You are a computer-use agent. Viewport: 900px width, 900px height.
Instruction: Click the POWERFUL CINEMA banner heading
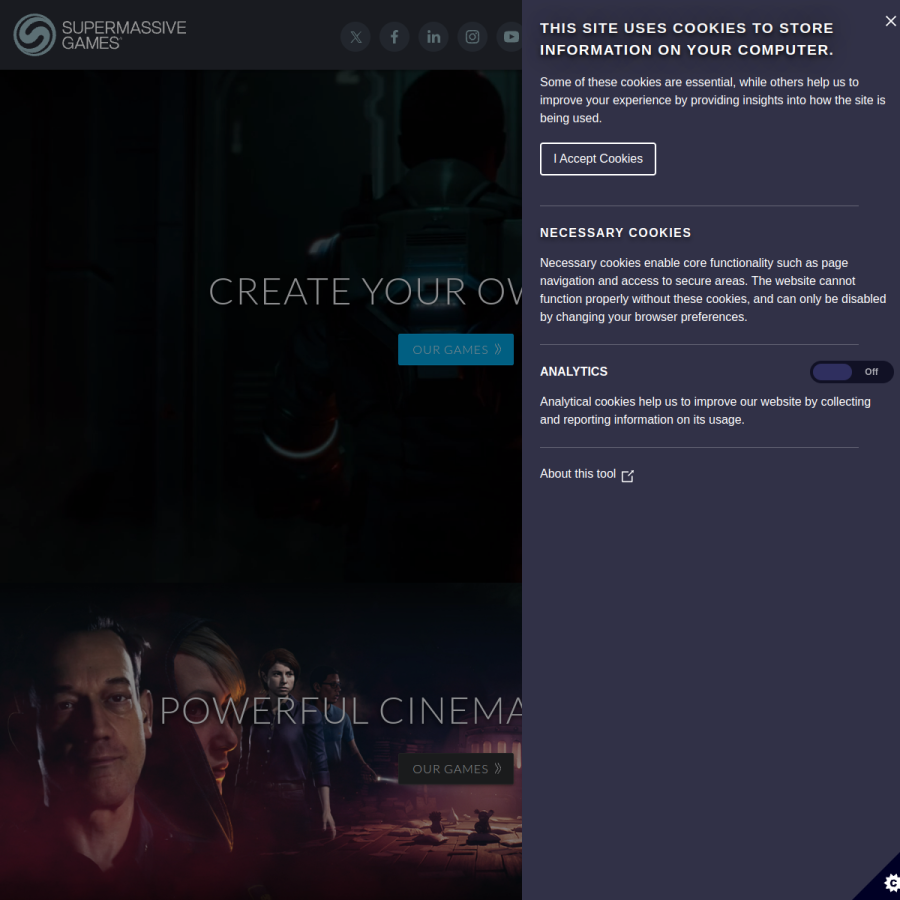click(341, 711)
